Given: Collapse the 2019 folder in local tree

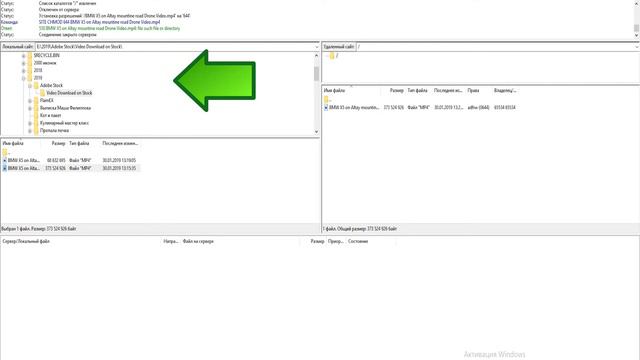Looking at the screenshot, I should pos(24,78).
